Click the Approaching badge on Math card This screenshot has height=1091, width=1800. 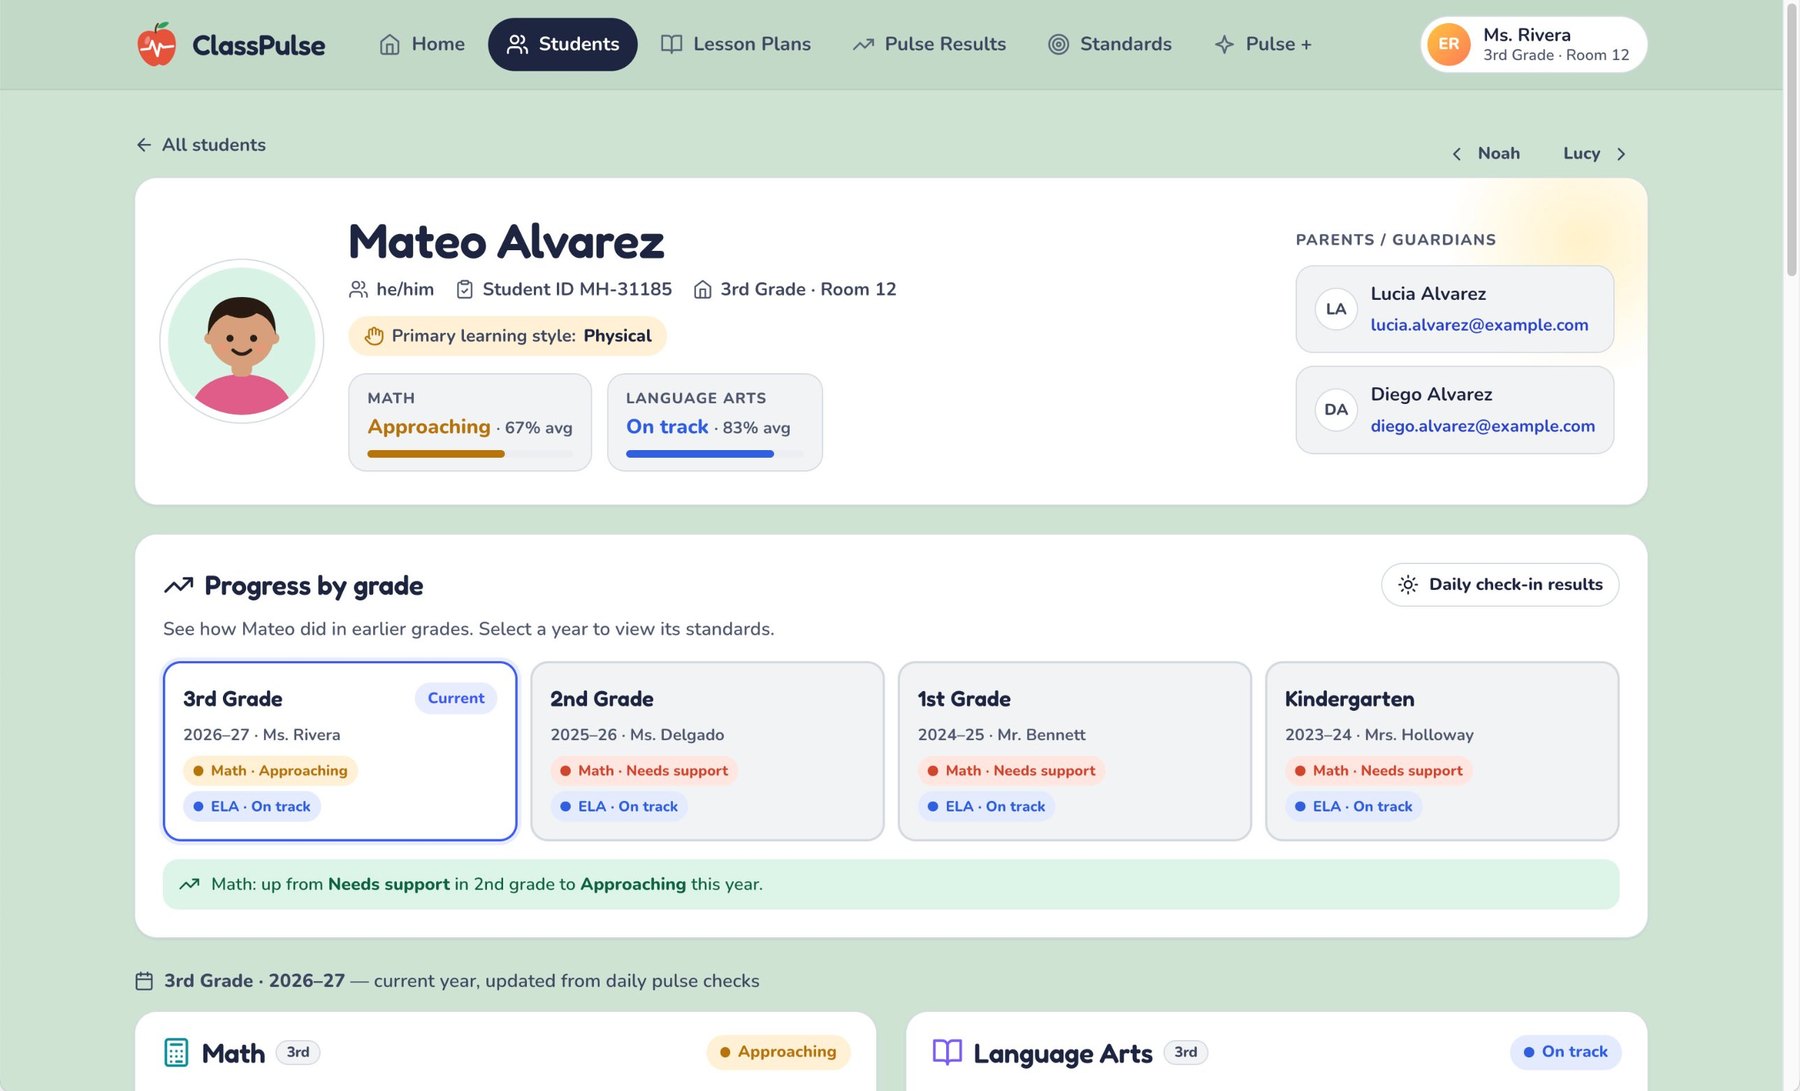pyautogui.click(x=778, y=1052)
